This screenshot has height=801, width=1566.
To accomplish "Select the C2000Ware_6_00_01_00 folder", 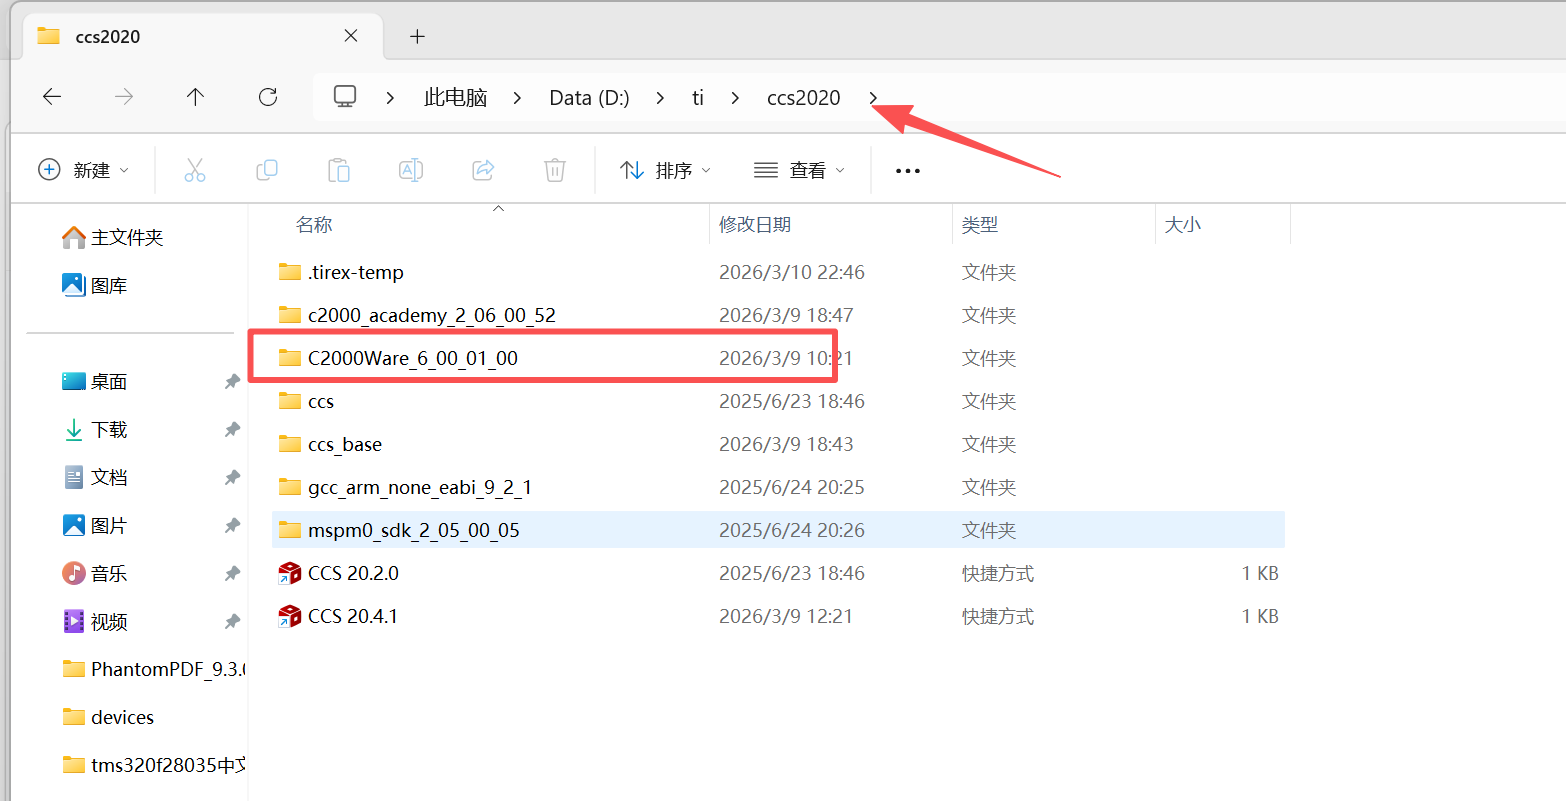I will [778, 358].
